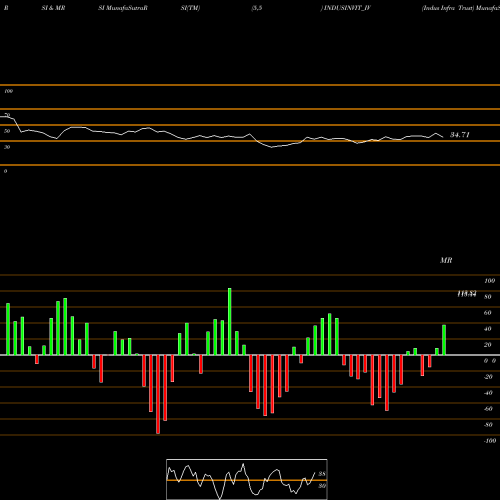Click the SI & MR header label

pyautogui.click(x=53, y=8)
